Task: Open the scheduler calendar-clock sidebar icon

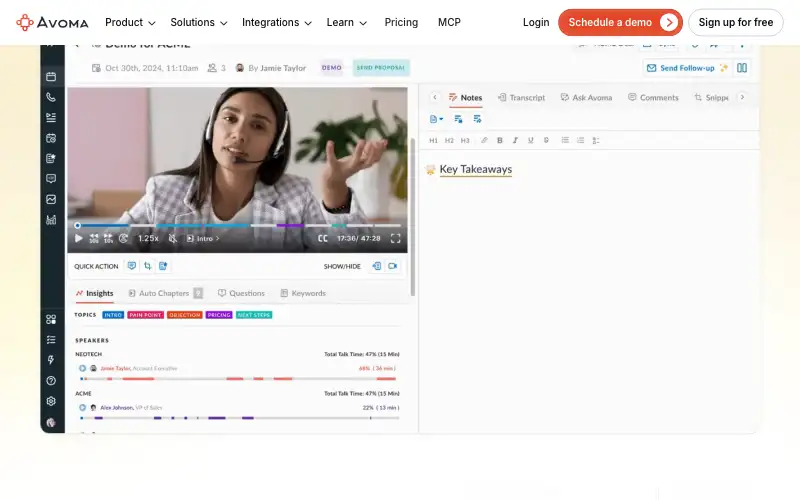Action: (x=51, y=138)
